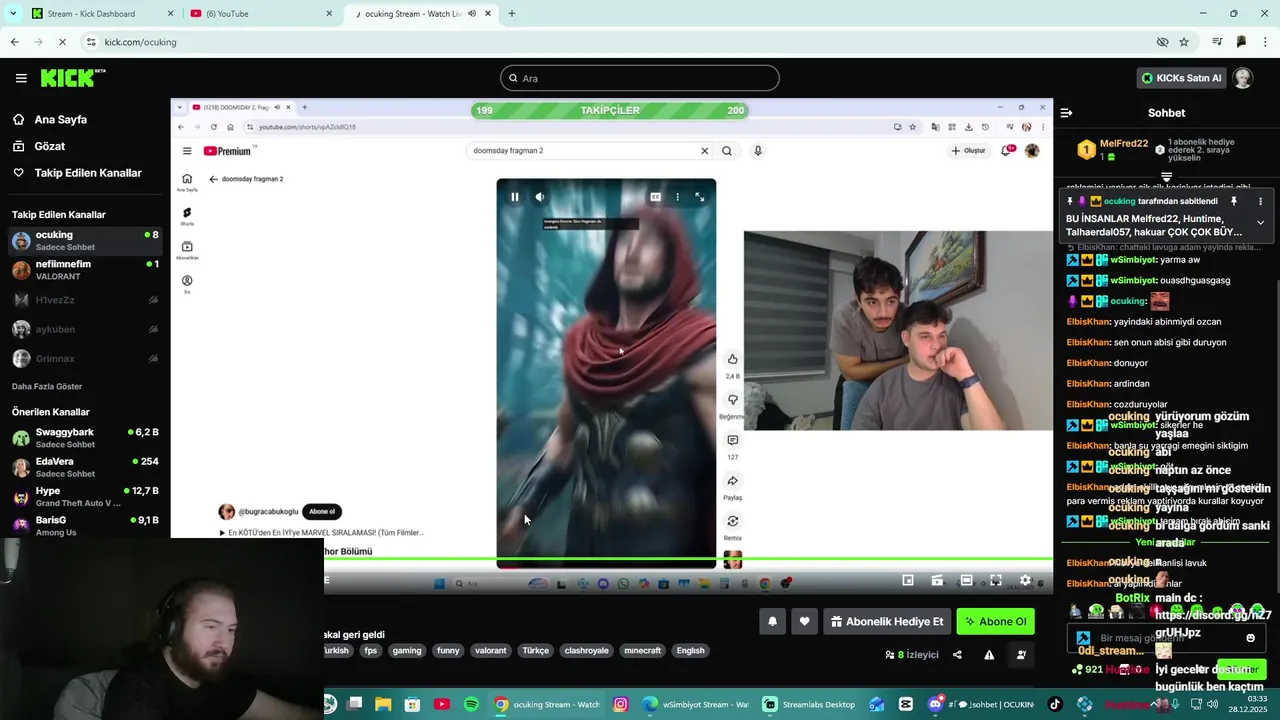Collapse the Sohbet chat panel
Image resolution: width=1280 pixels, height=720 pixels.
pos(1066,113)
